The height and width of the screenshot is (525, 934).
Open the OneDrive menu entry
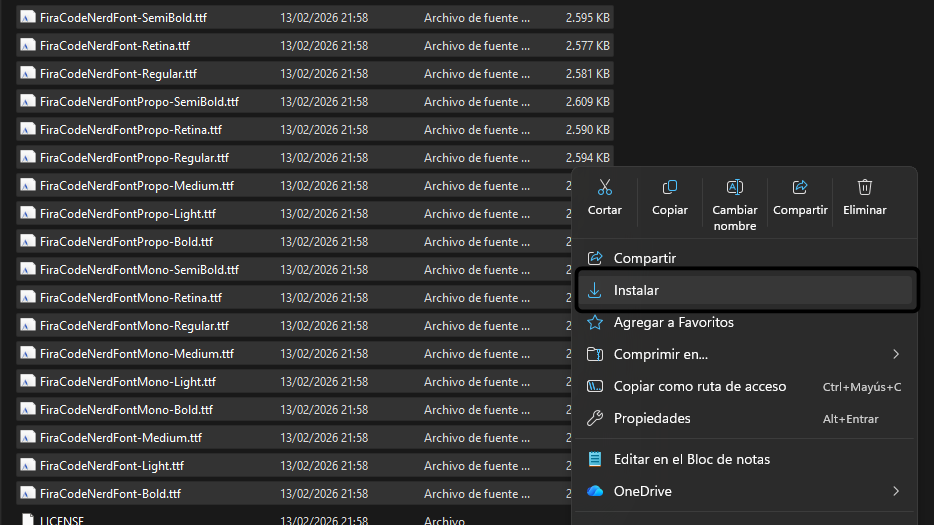(745, 492)
